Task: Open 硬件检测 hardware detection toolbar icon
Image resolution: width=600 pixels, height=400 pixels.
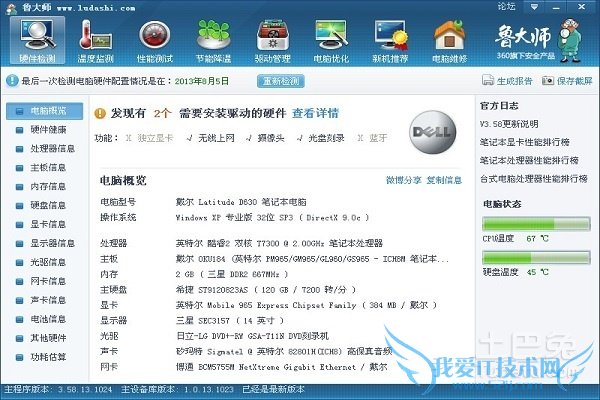Action: click(38, 40)
